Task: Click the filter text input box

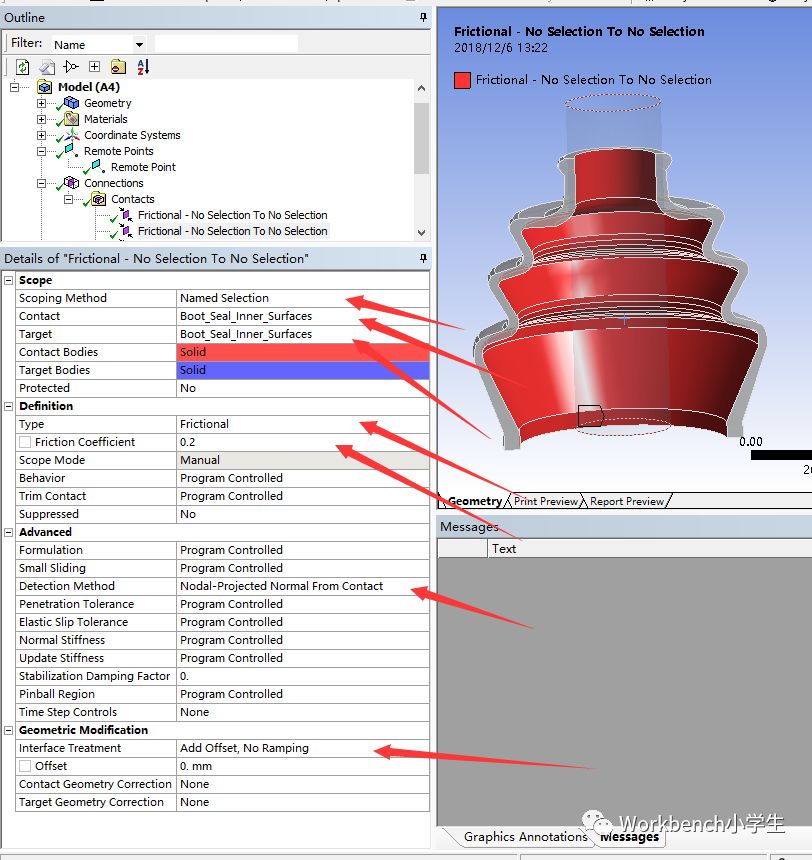Action: (x=225, y=44)
